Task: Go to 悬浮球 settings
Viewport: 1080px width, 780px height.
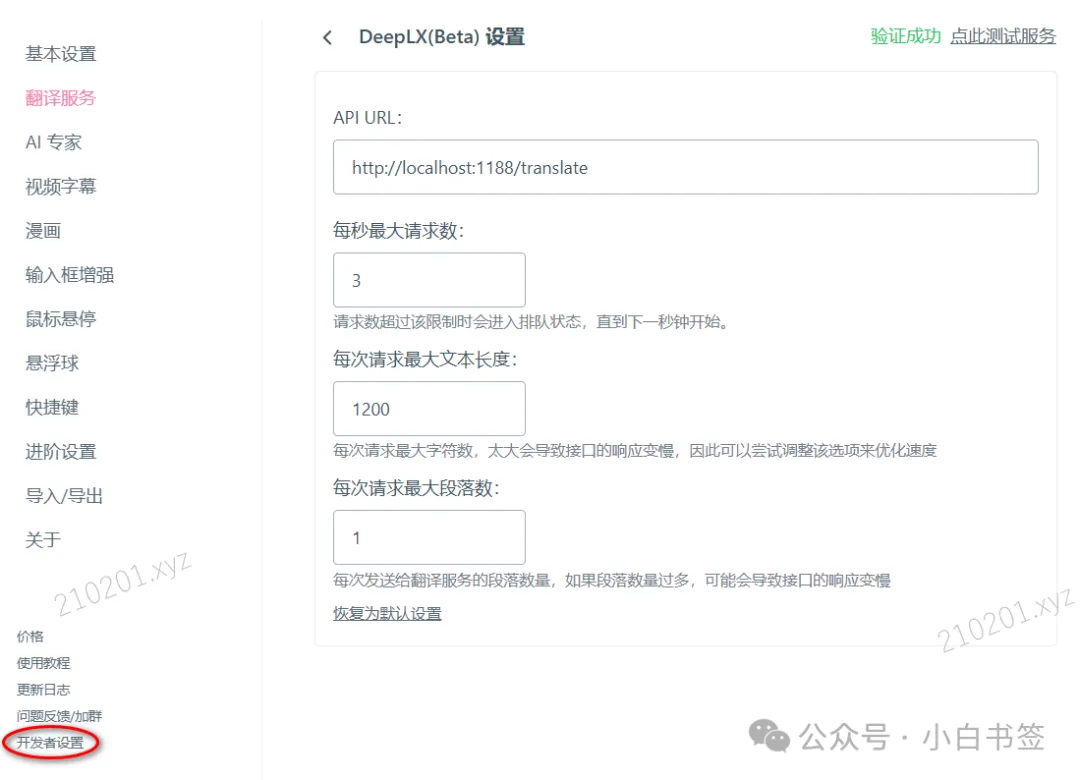Action: pos(52,363)
